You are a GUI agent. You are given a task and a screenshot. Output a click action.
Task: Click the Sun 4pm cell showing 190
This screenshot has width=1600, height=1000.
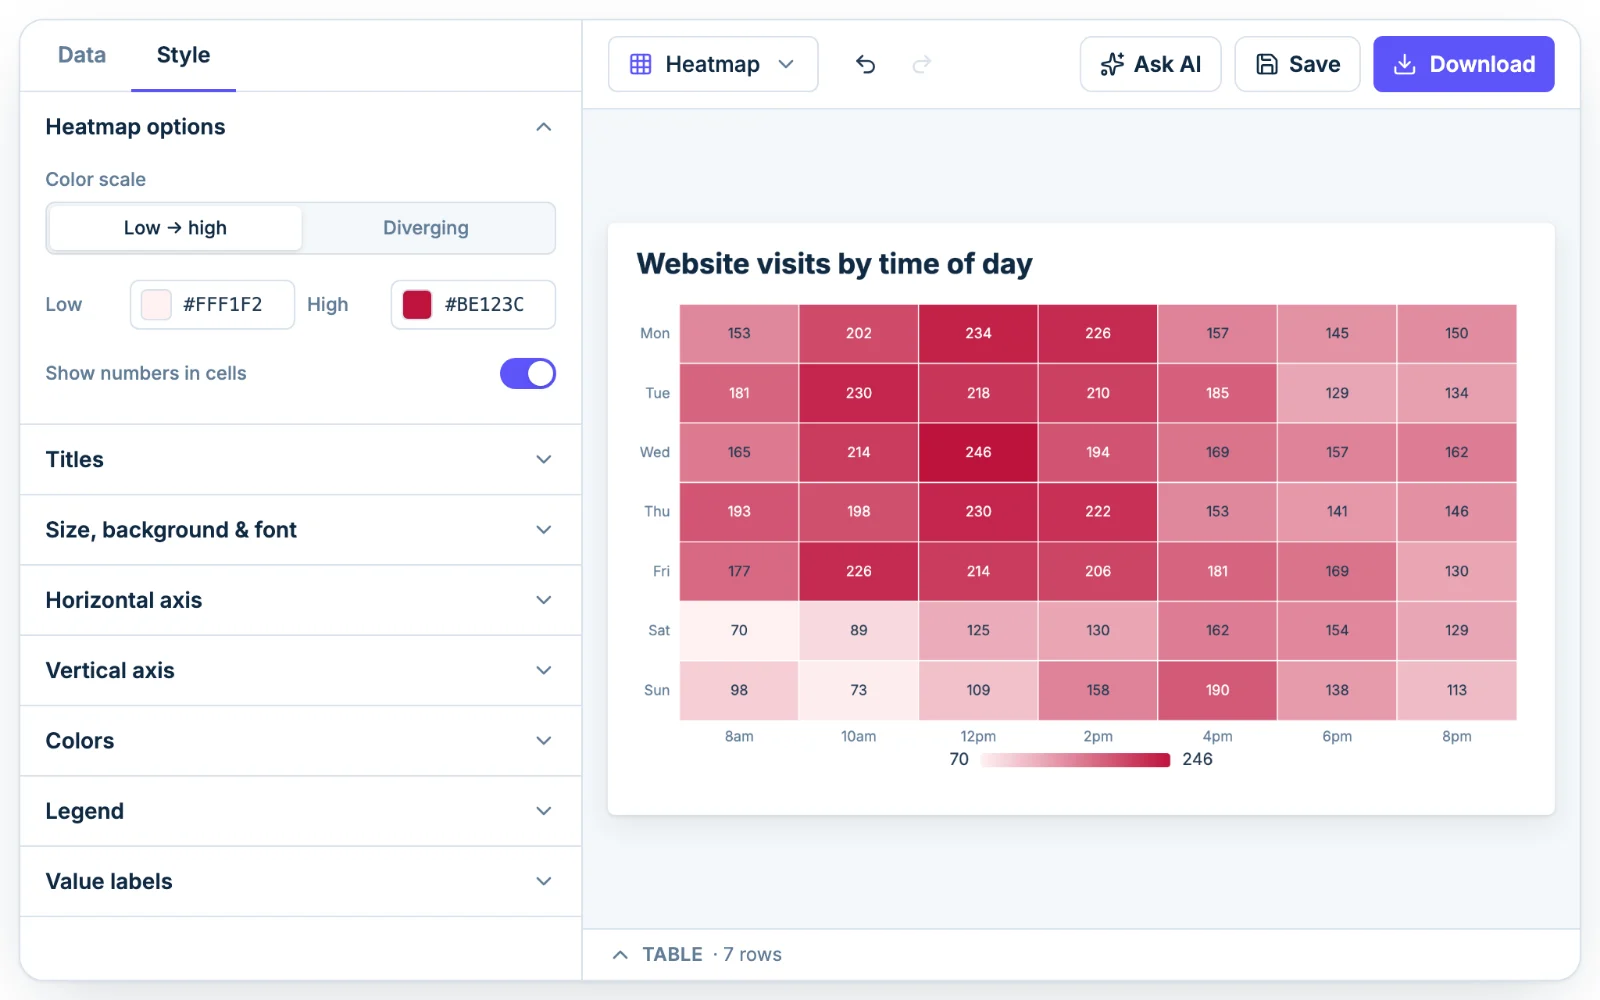pyautogui.click(x=1217, y=690)
